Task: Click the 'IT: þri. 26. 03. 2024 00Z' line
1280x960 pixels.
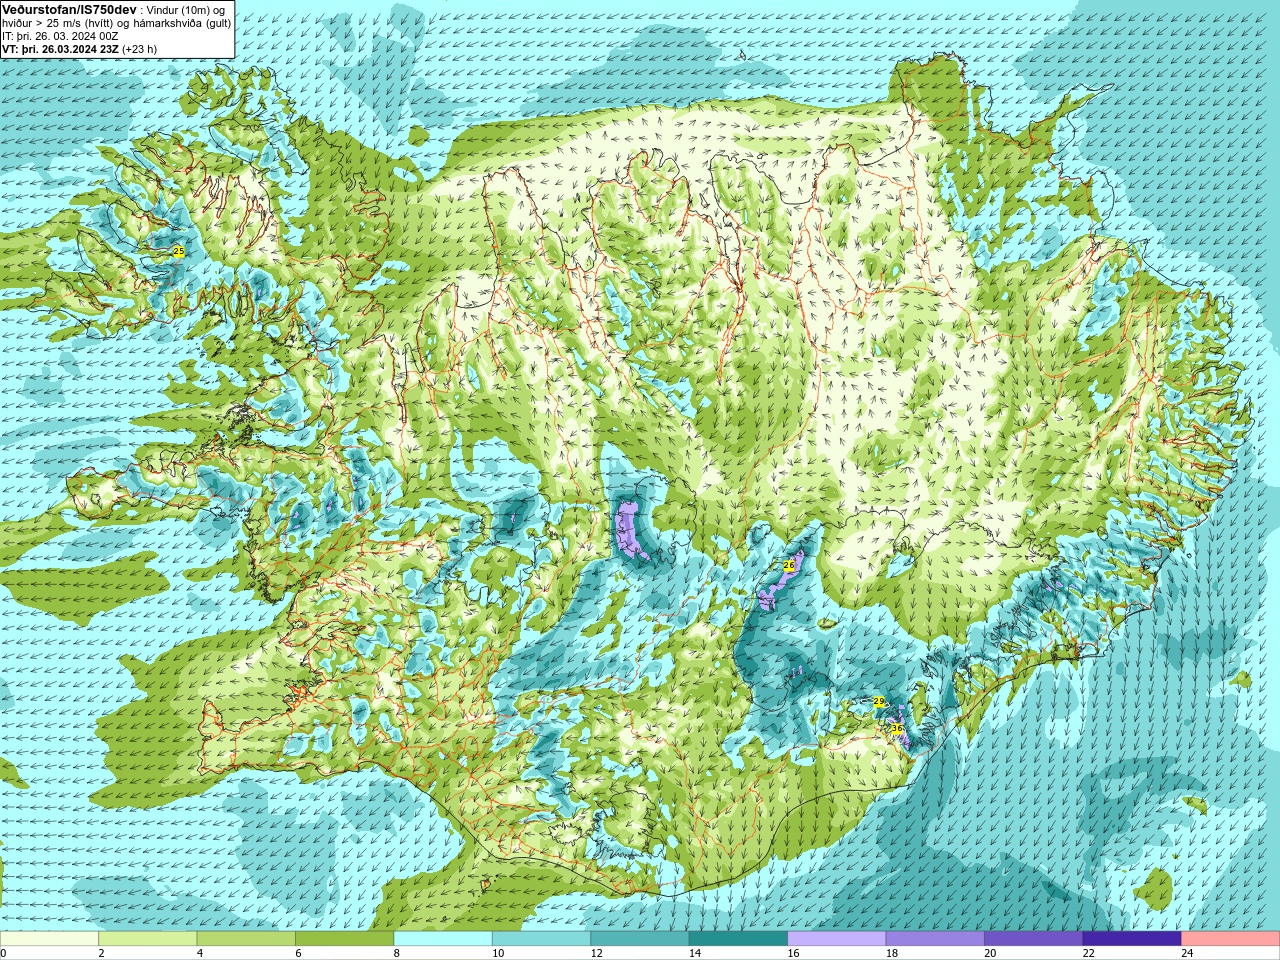Action: 60,36
